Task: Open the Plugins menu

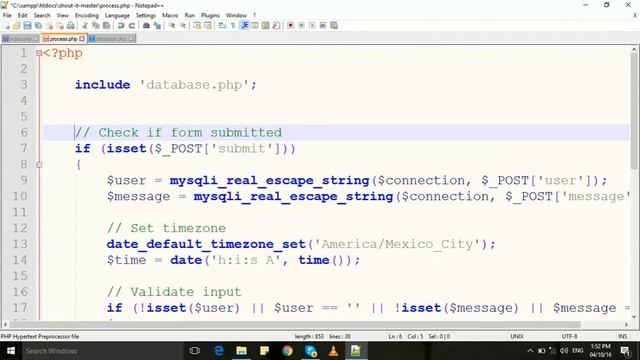Action: [210, 15]
